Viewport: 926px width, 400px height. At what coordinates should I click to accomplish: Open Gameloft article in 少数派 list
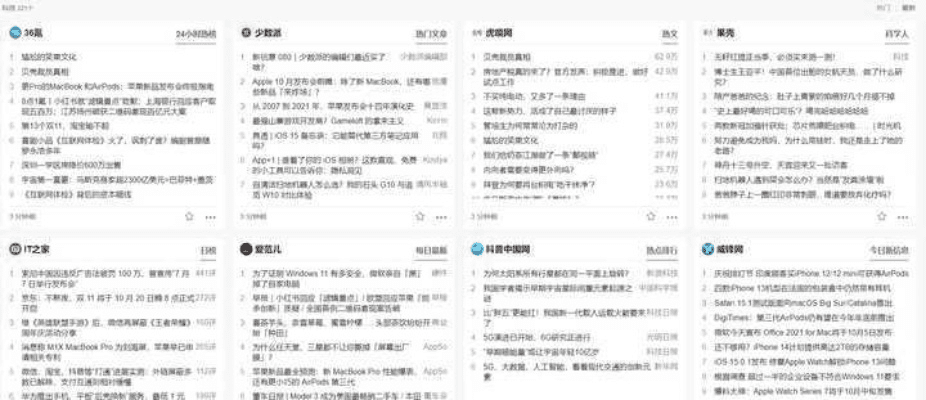(x=328, y=121)
